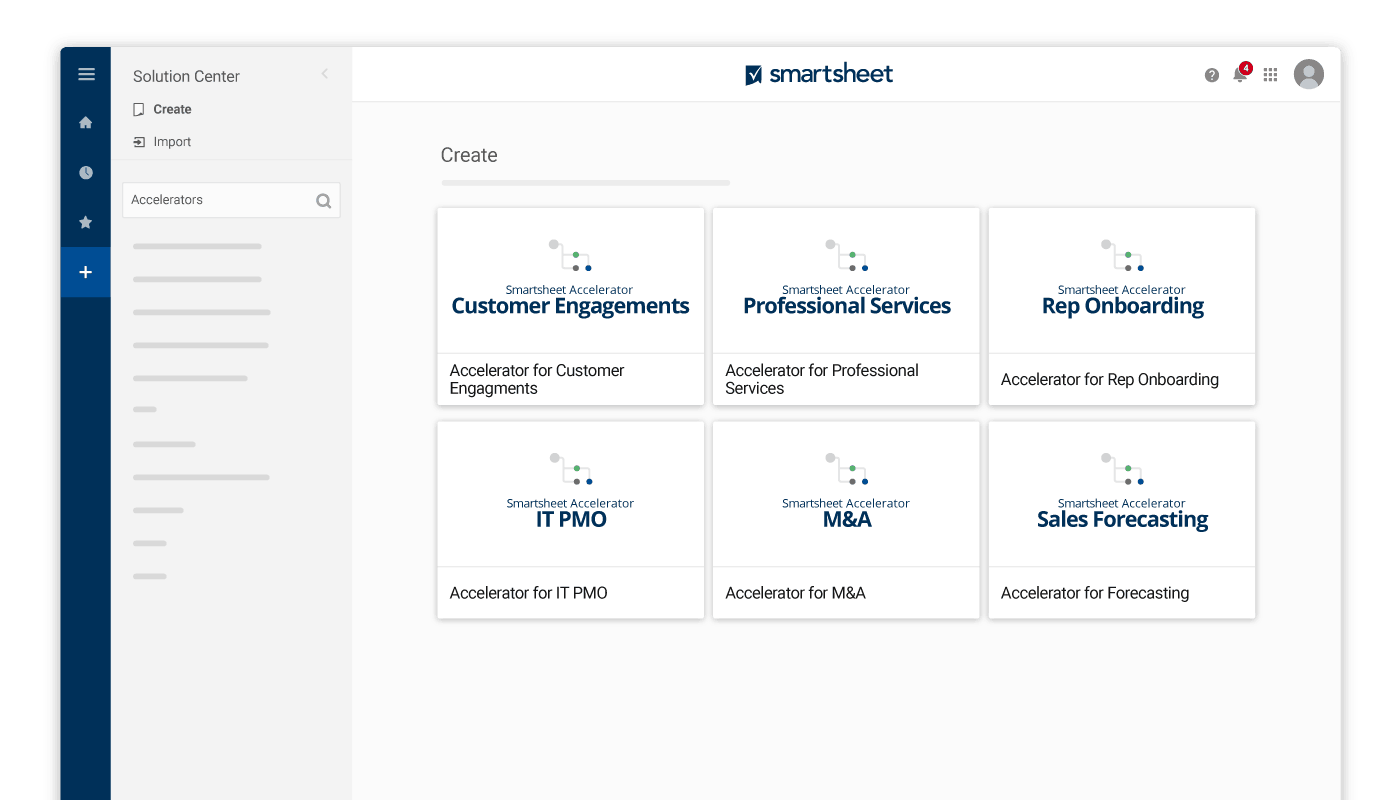
Task: Click the user profile avatar
Action: pos(1308,74)
